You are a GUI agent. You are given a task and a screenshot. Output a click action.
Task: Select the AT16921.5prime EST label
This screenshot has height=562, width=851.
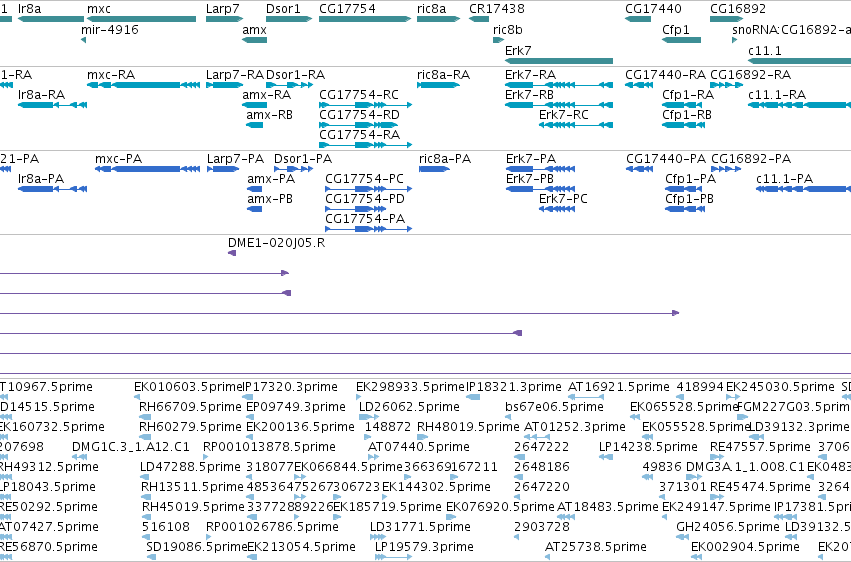click(619, 386)
